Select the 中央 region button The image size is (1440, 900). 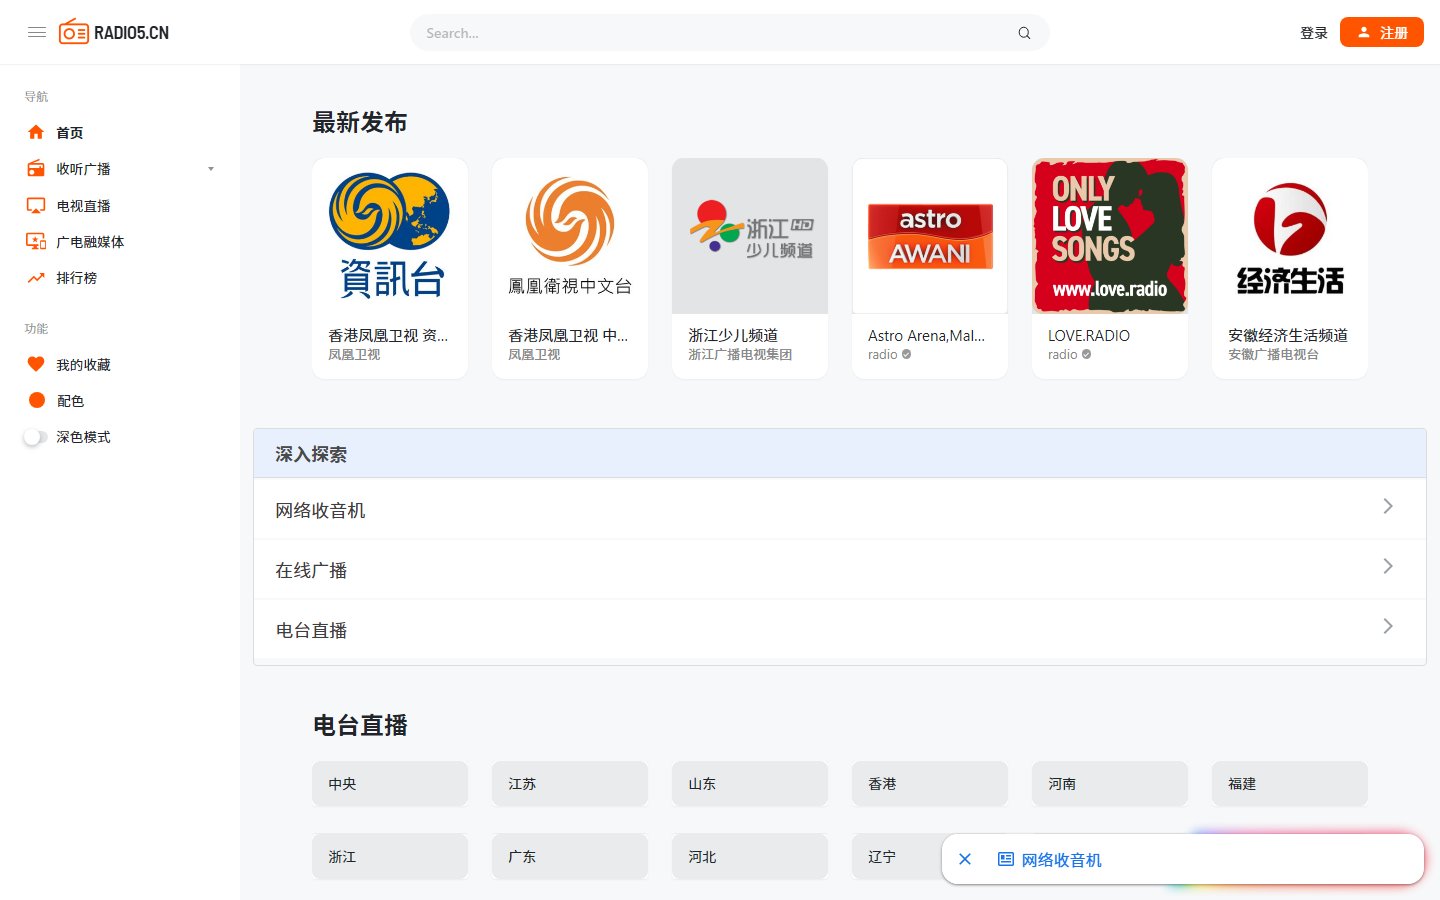[390, 784]
